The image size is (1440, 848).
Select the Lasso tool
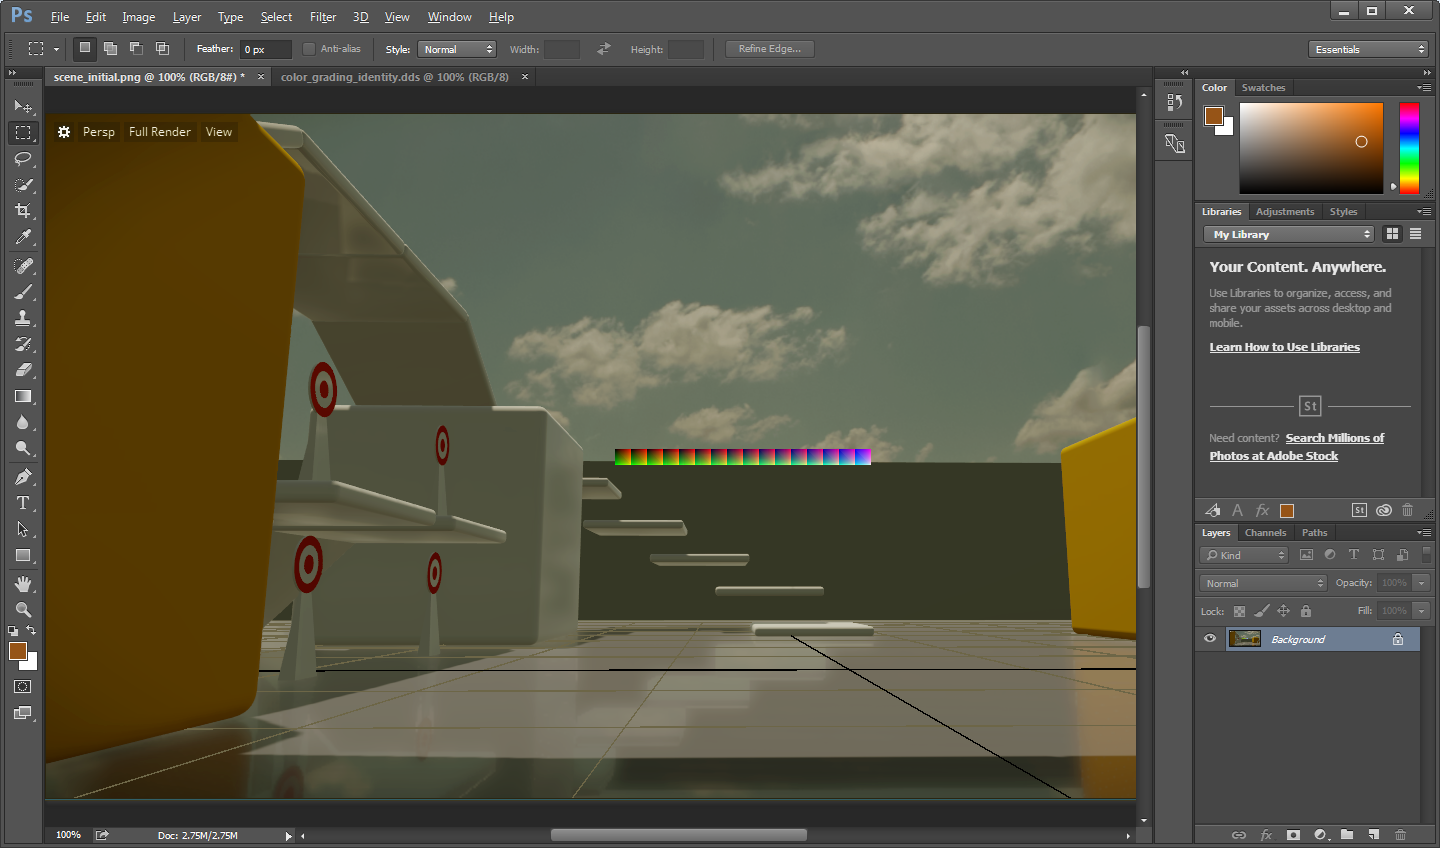click(23, 159)
